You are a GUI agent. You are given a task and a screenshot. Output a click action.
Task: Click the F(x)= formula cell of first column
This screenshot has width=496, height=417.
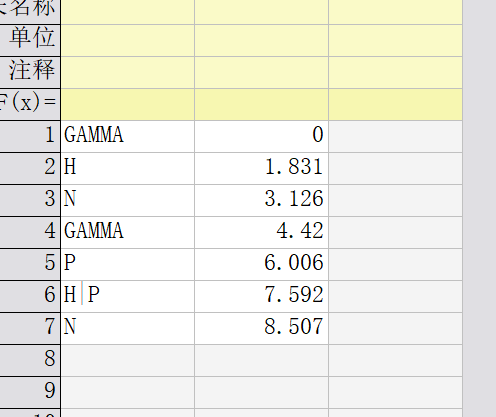[128, 104]
